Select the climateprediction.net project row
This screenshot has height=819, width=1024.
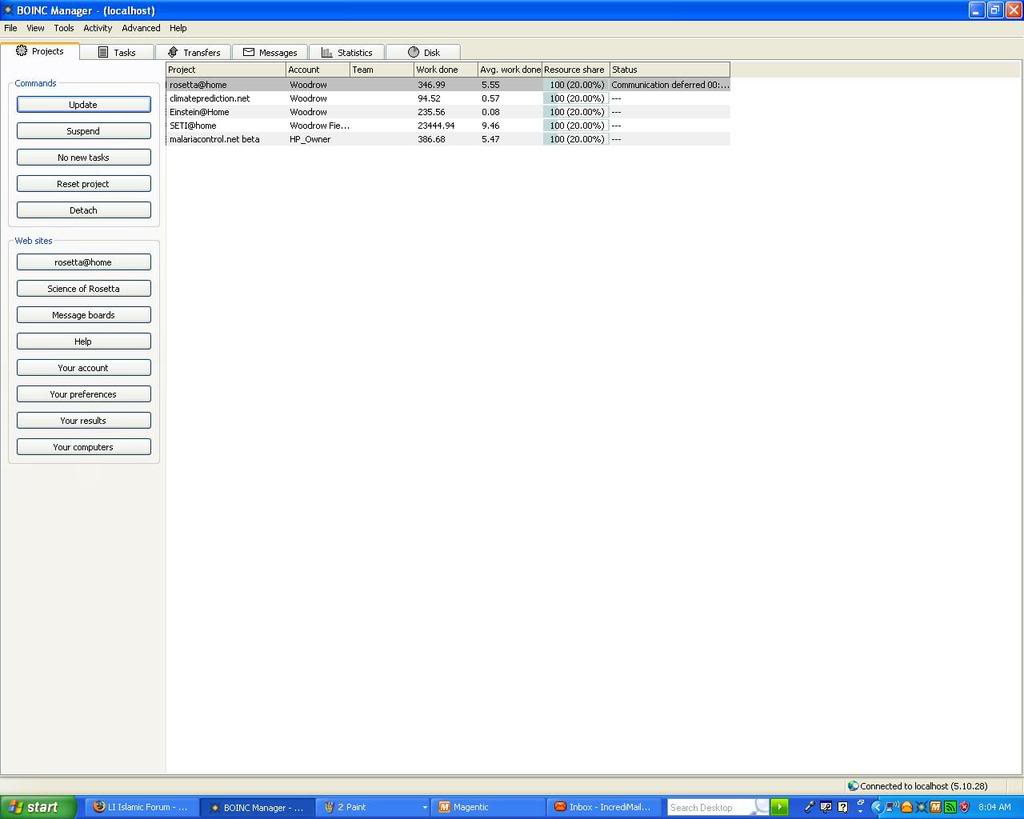(x=448, y=99)
